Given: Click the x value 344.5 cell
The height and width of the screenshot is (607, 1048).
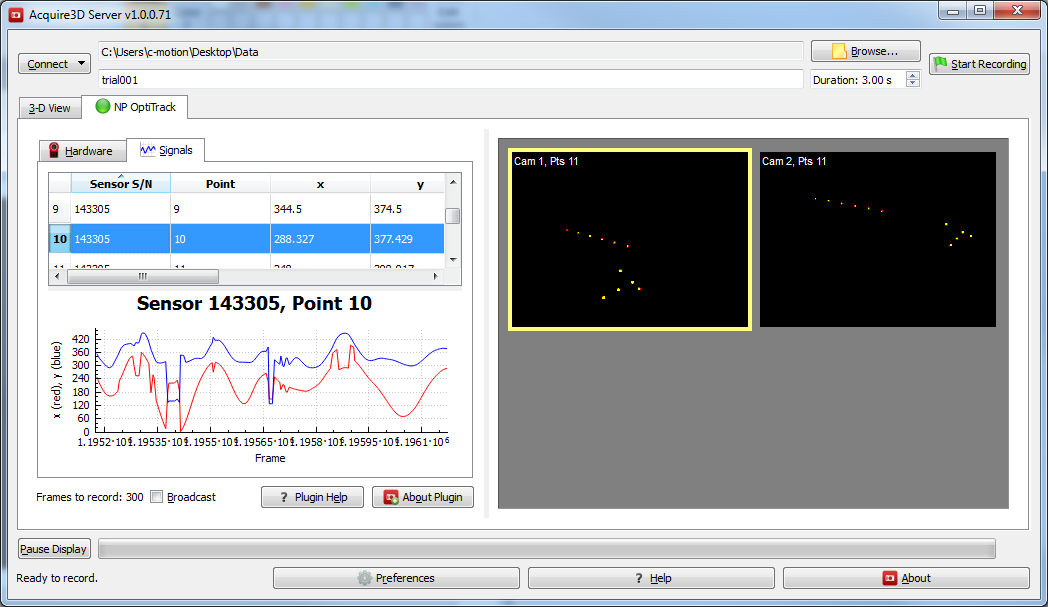Looking at the screenshot, I should (x=320, y=209).
